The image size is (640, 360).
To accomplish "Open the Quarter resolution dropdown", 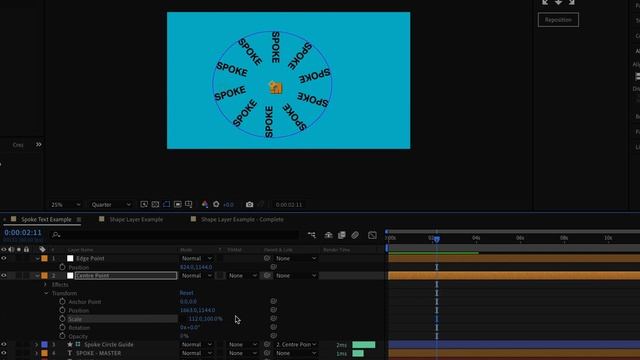I will 111,204.
